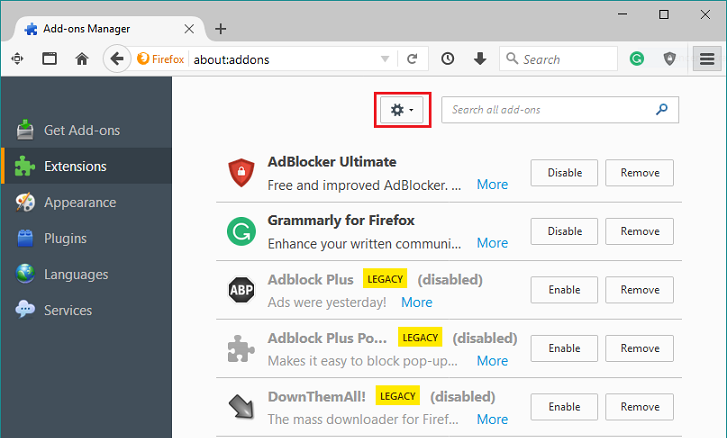This screenshot has height=438, width=728.
Task: Click the gray puzzle piece extension icon
Action: click(x=241, y=348)
